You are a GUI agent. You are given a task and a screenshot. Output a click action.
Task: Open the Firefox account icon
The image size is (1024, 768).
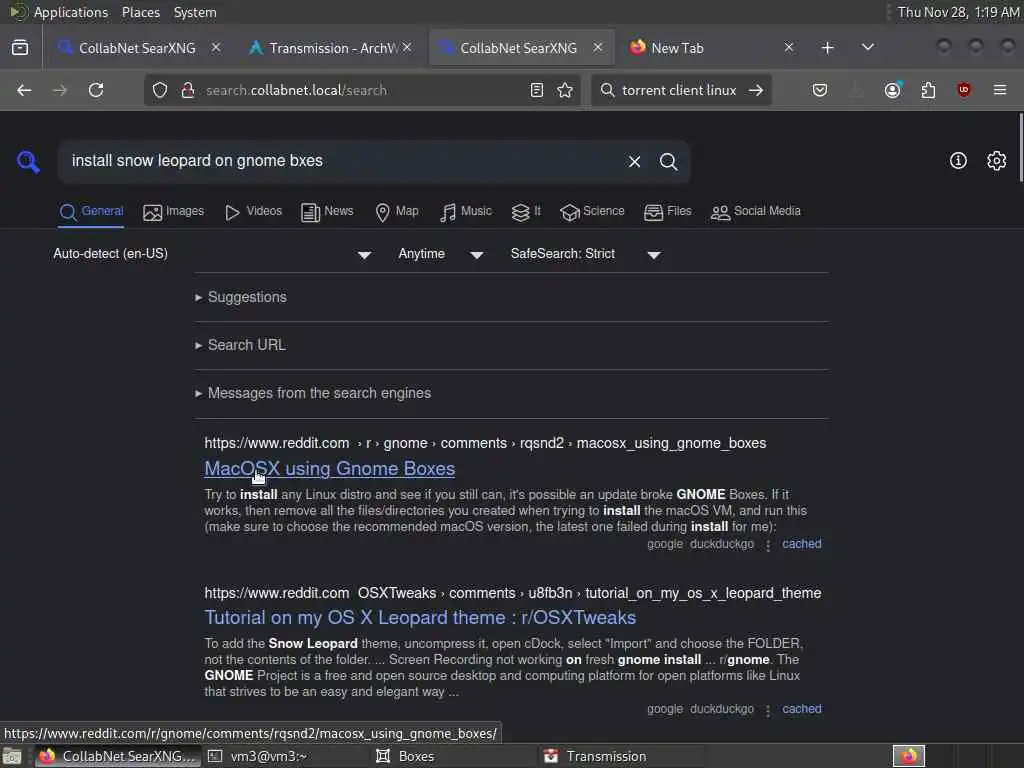pyautogui.click(x=893, y=90)
